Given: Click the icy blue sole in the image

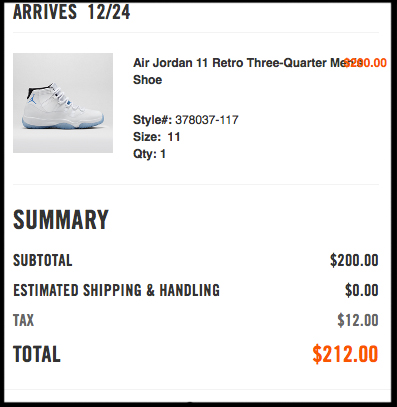Looking at the screenshot, I should [63, 122].
